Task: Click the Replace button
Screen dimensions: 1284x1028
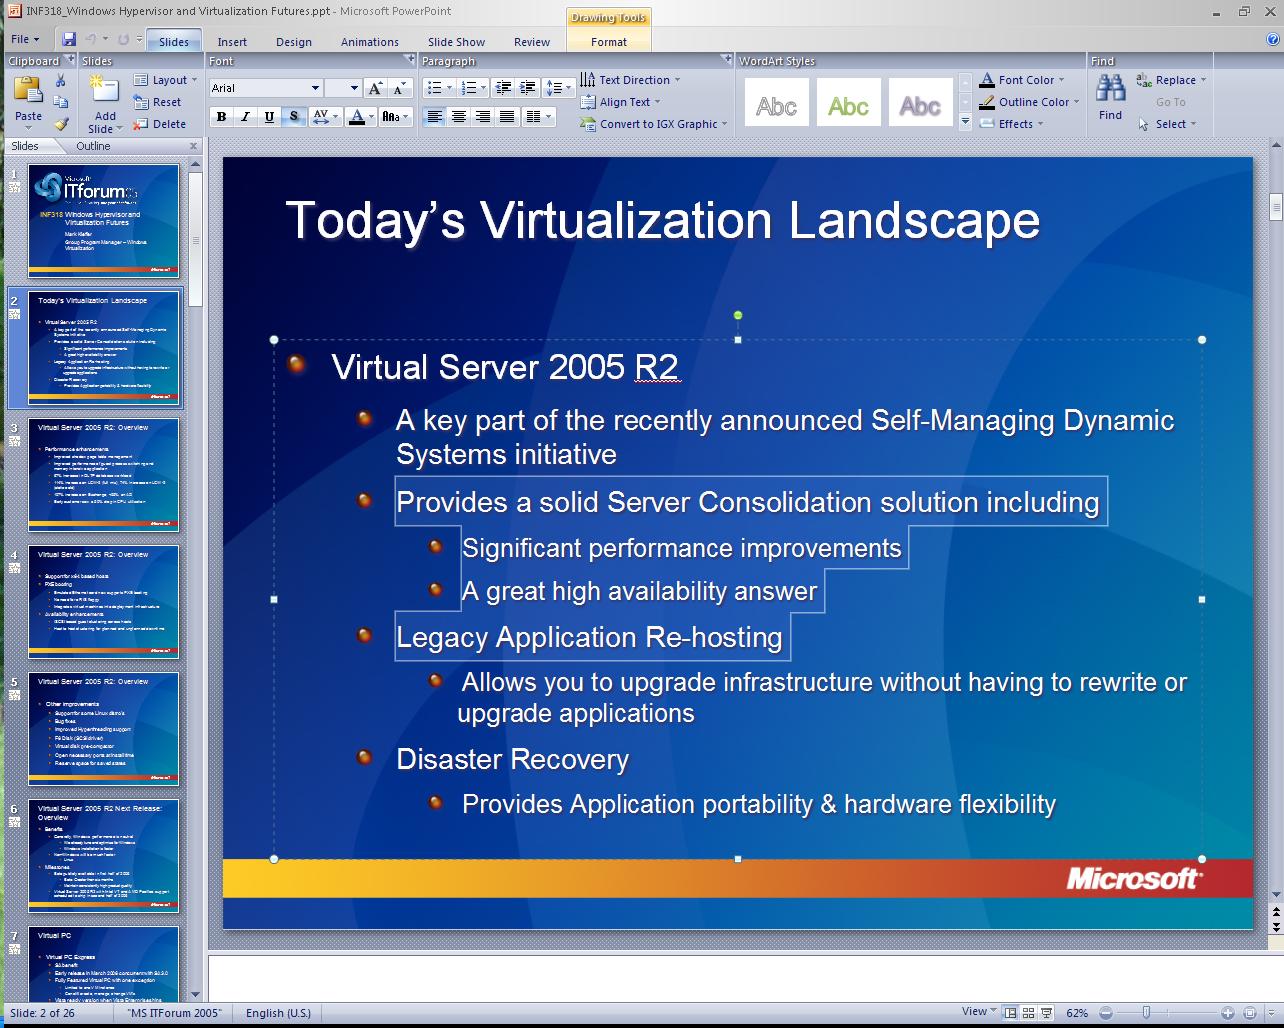Action: (x=1171, y=80)
